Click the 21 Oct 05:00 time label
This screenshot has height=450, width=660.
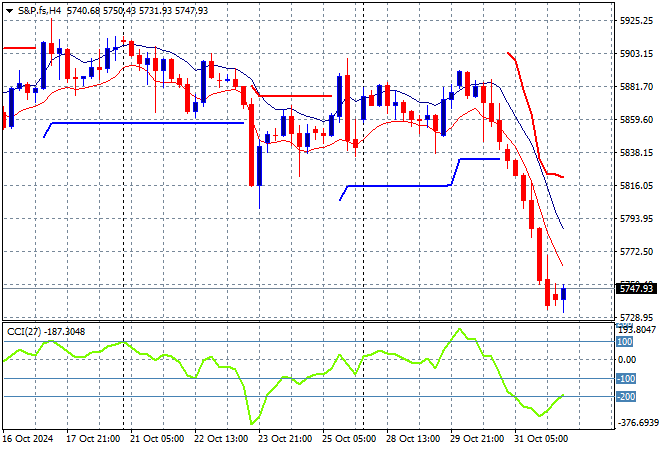[157, 439]
